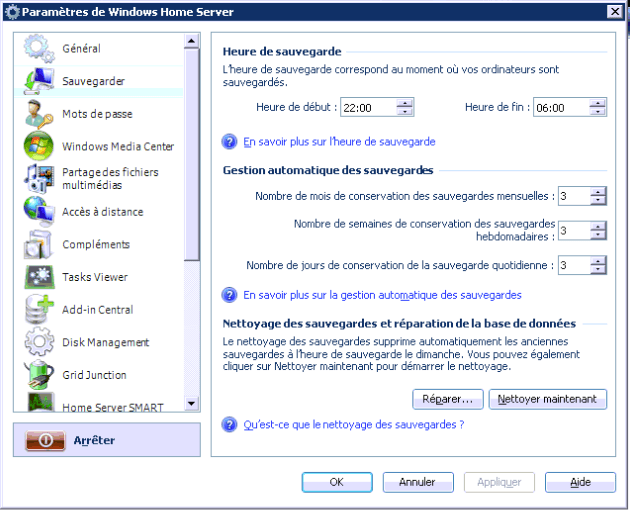
Task: Open help with the Aide button
Action: [580, 482]
